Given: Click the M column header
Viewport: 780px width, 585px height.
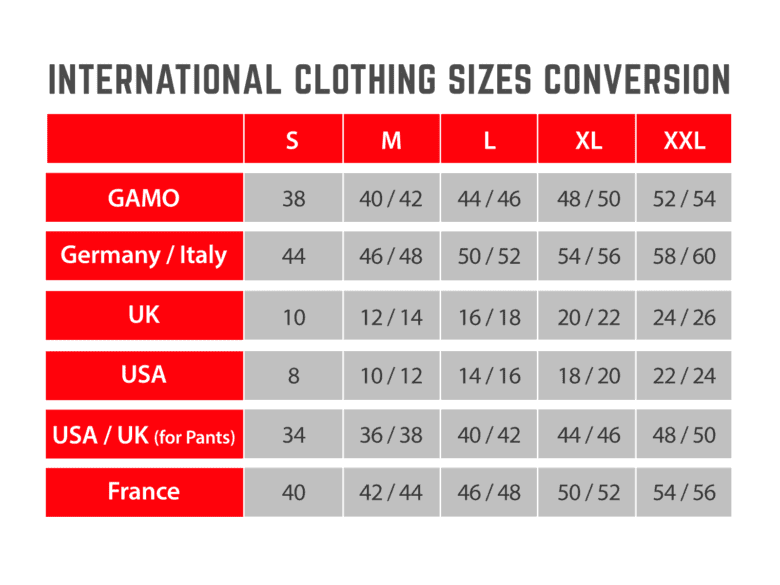Looking at the screenshot, I should point(391,140).
